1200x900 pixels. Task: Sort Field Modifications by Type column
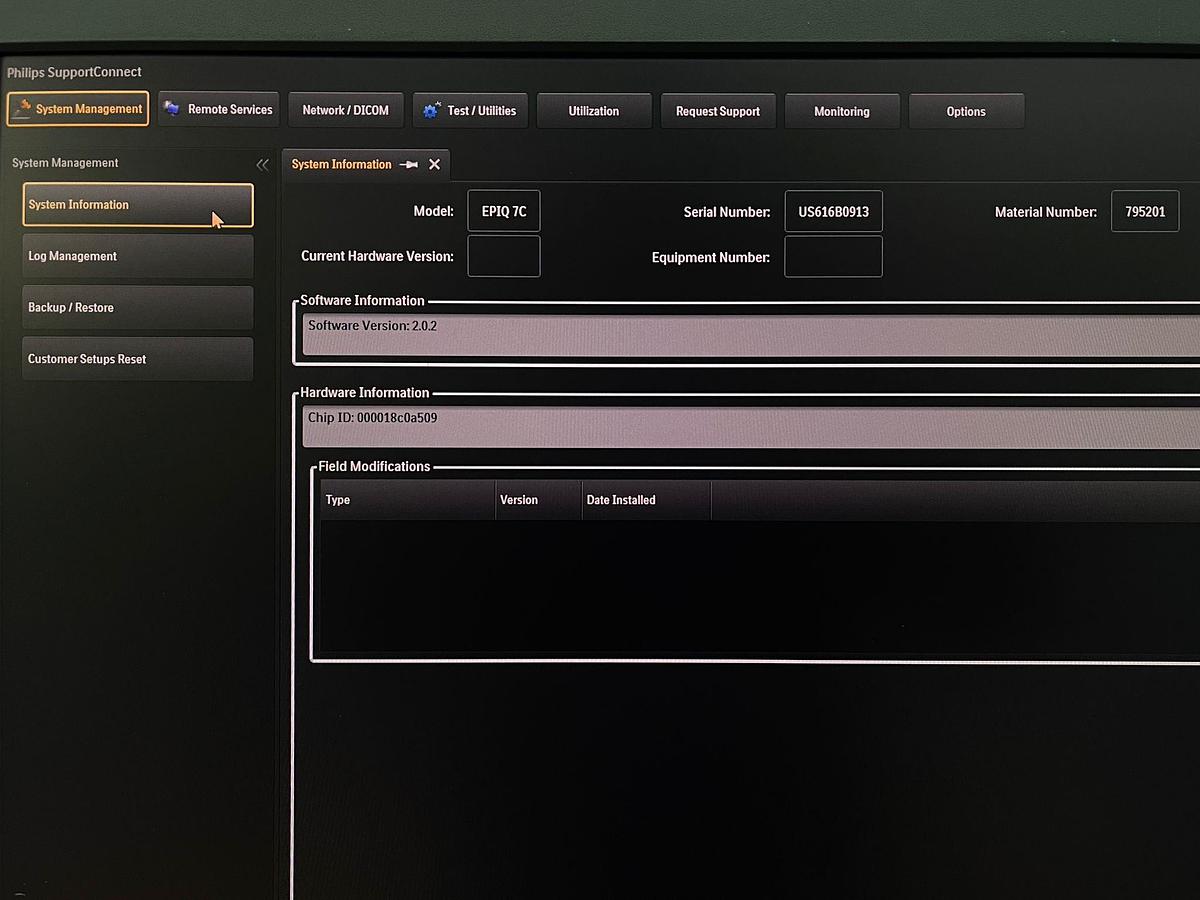pyautogui.click(x=408, y=500)
